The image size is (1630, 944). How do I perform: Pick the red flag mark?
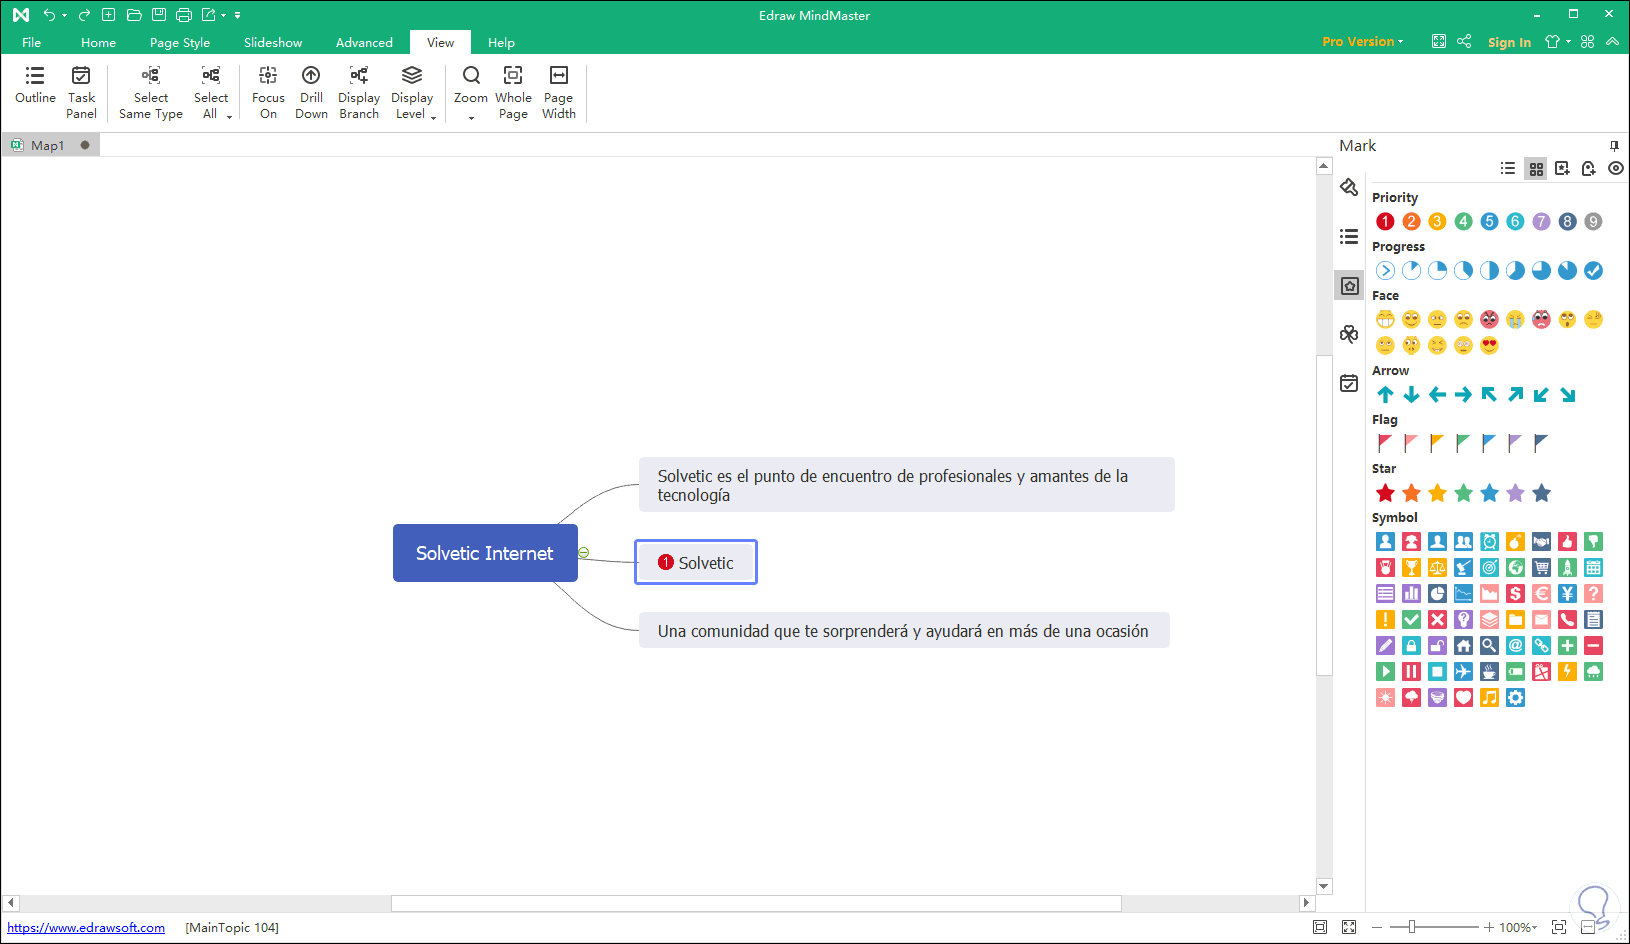[x=1385, y=443]
